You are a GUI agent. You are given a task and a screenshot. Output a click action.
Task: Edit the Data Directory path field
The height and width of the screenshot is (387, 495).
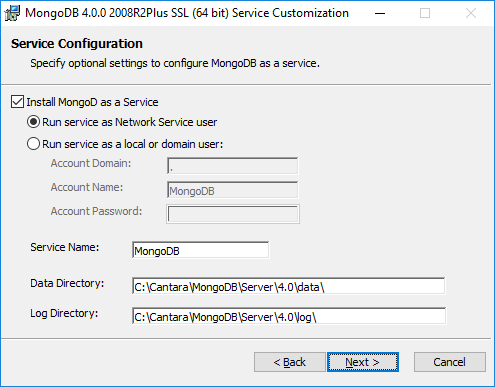click(x=289, y=286)
